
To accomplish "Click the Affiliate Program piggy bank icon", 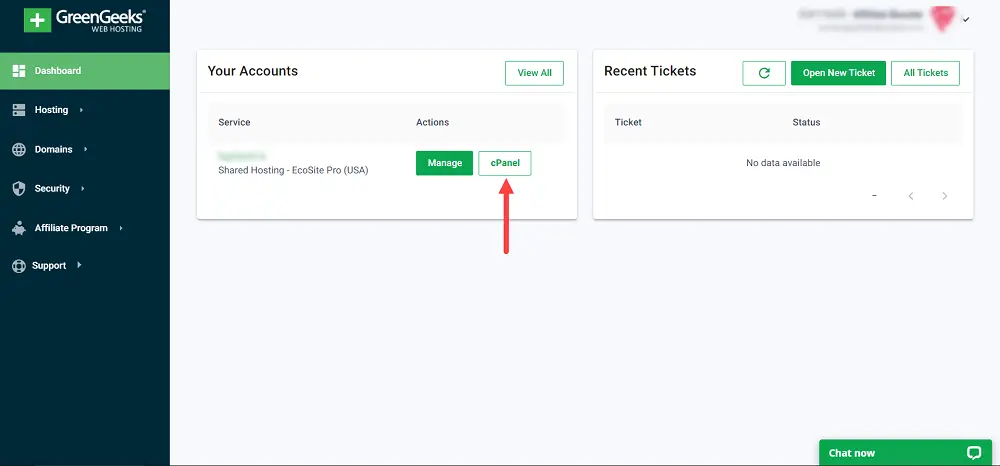I will pyautogui.click(x=18, y=228).
